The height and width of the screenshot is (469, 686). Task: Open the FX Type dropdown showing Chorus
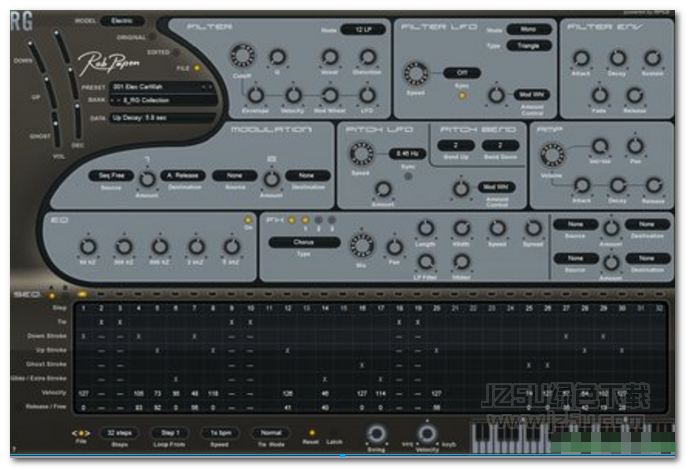click(x=304, y=242)
